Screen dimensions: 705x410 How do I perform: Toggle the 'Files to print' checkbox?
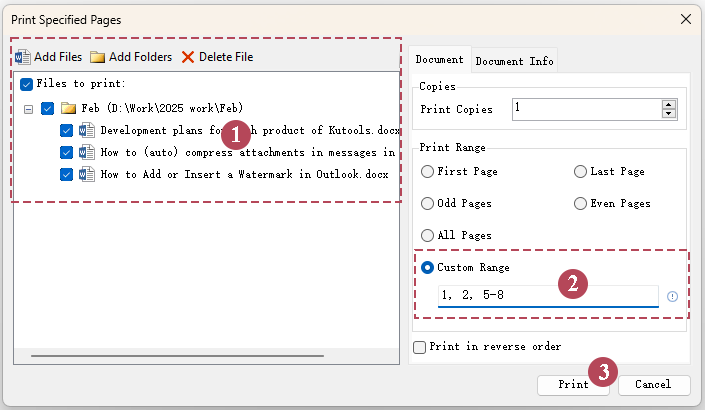(x=27, y=84)
